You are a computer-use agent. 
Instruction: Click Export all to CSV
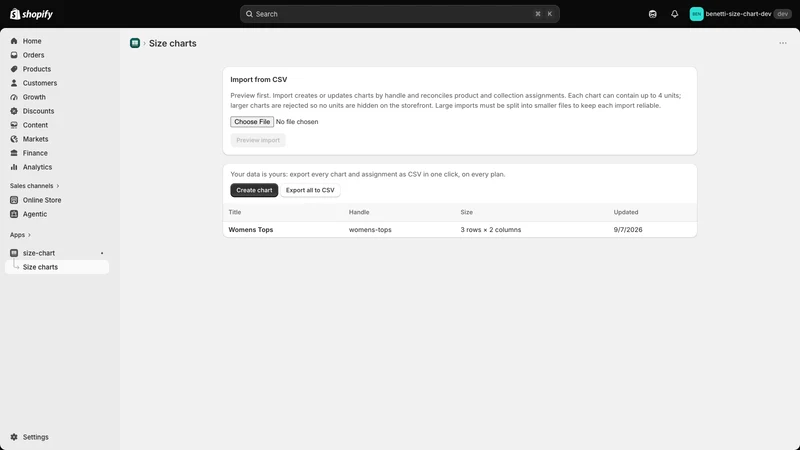coord(310,190)
